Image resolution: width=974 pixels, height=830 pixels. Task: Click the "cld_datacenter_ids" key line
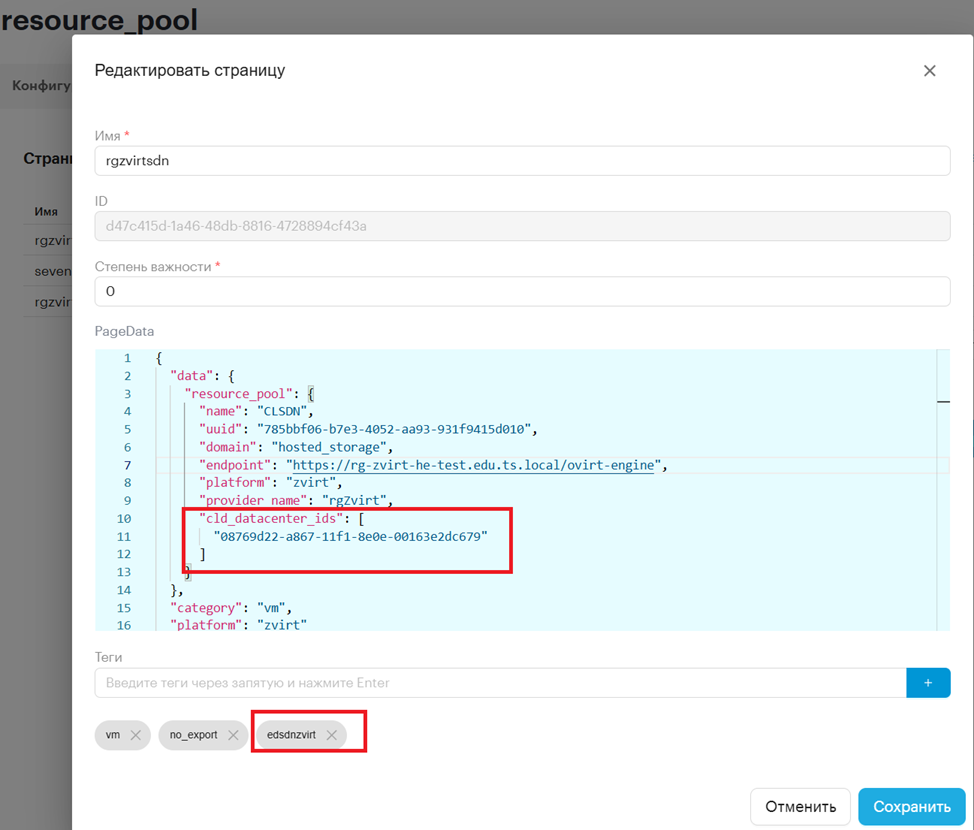pos(281,519)
